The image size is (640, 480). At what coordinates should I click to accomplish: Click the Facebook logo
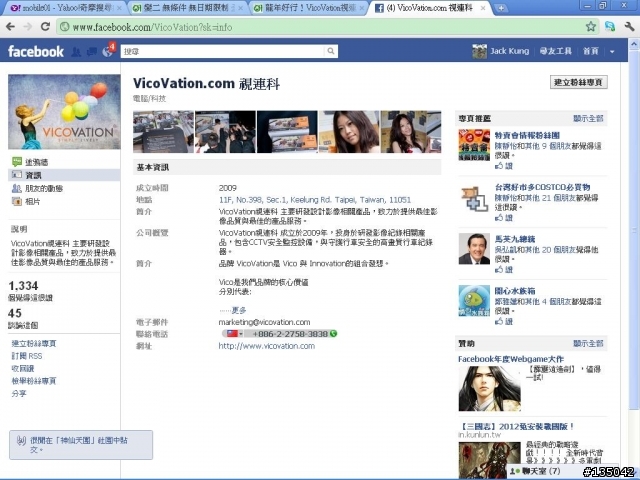pos(36,51)
